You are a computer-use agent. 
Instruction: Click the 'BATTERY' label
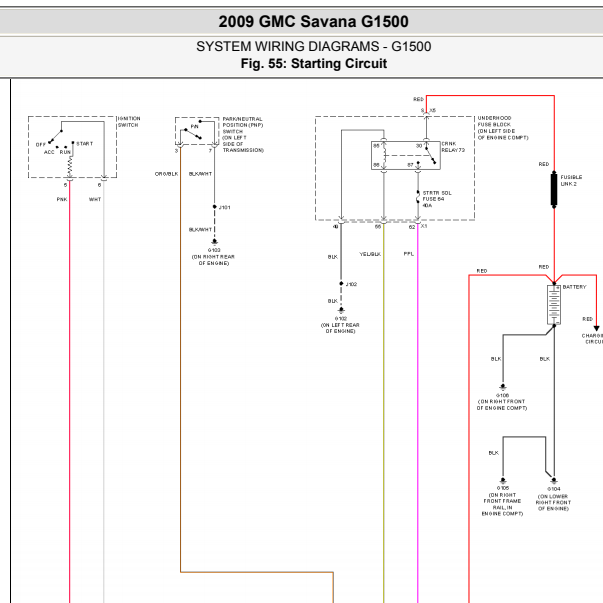click(x=574, y=287)
